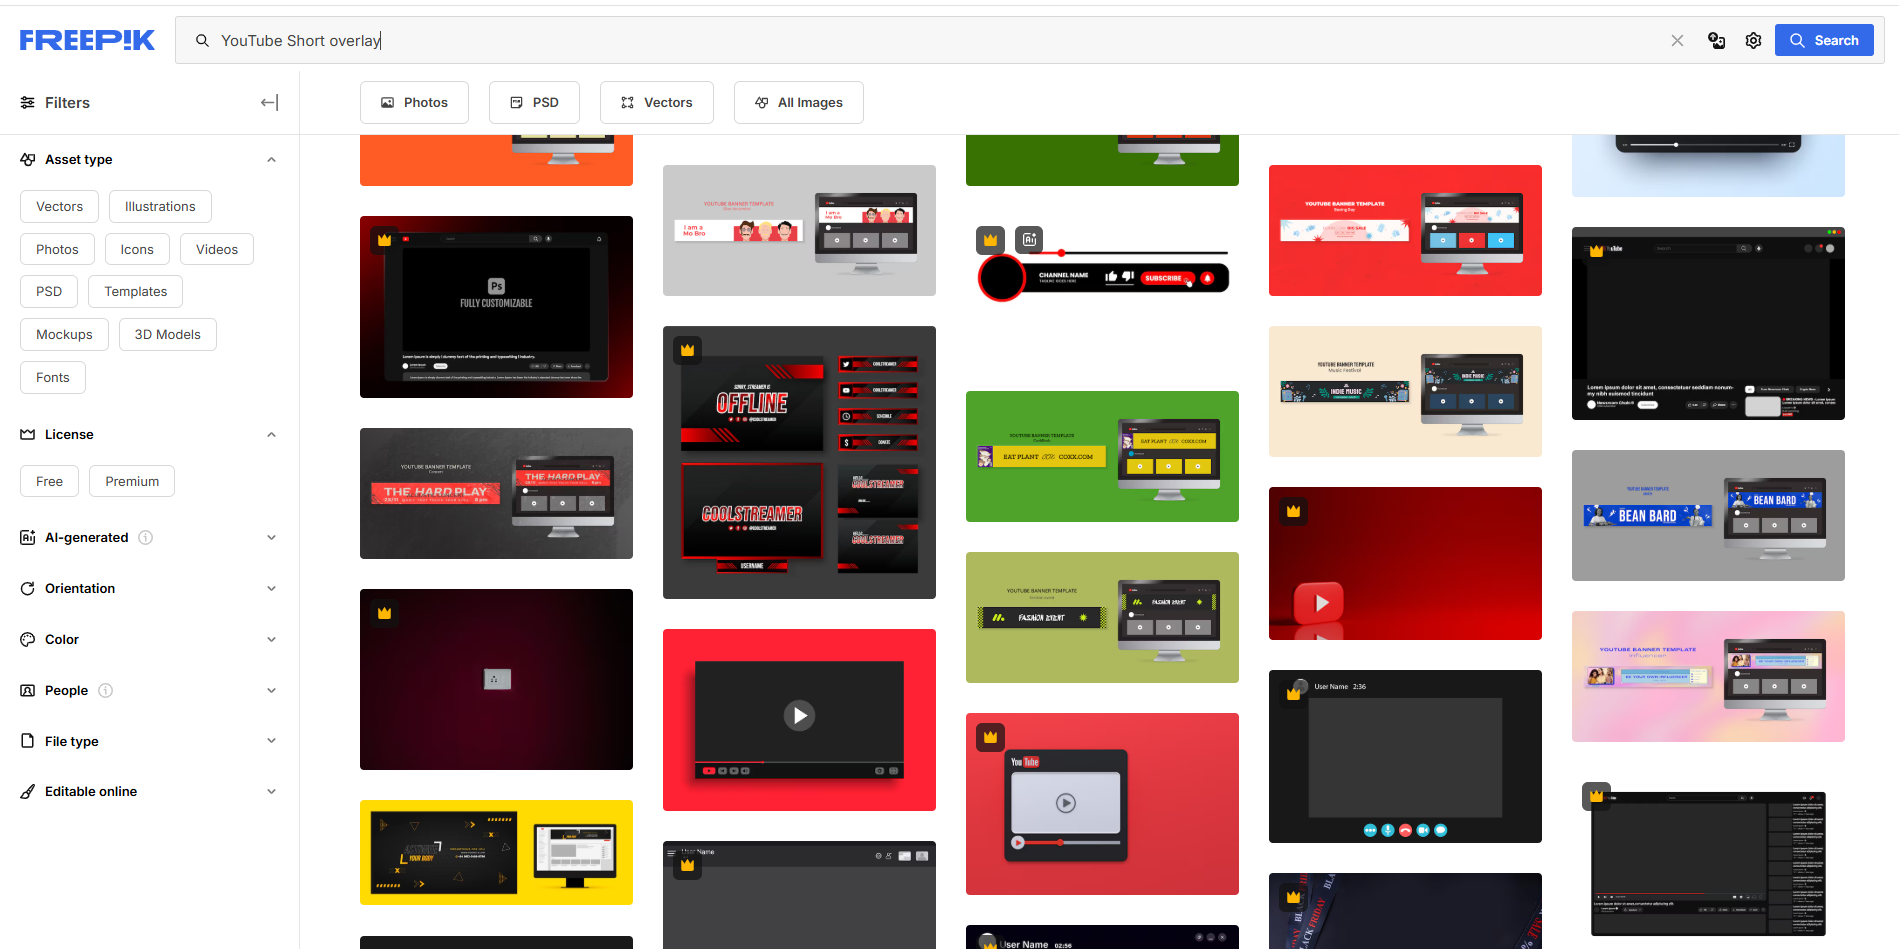This screenshot has width=1899, height=949.
Task: Open the red Coolstreamer offline banner thumbnail
Action: (x=798, y=461)
